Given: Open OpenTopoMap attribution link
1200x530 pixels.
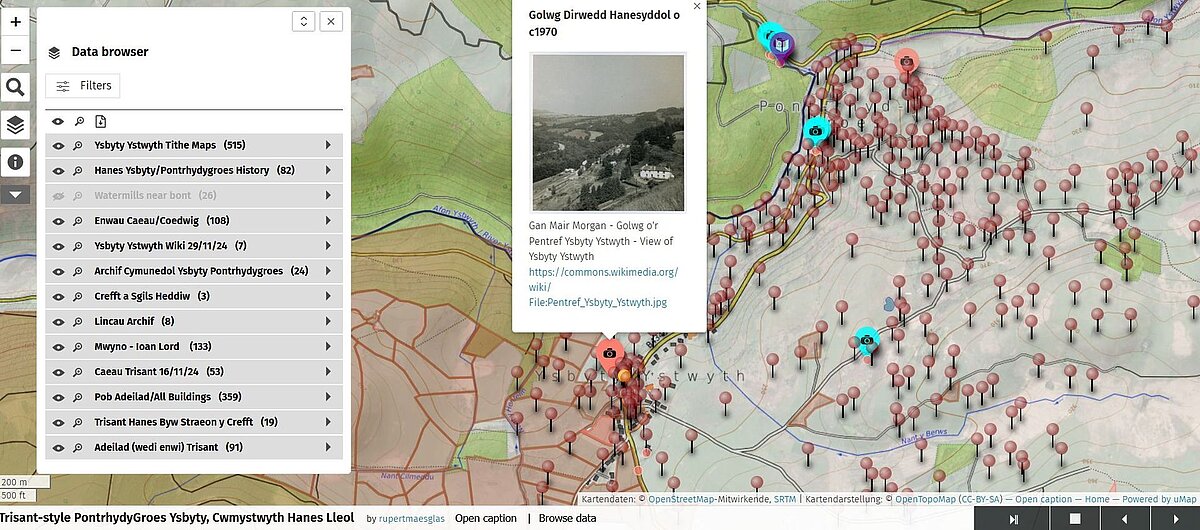Looking at the screenshot, I should (x=924, y=498).
